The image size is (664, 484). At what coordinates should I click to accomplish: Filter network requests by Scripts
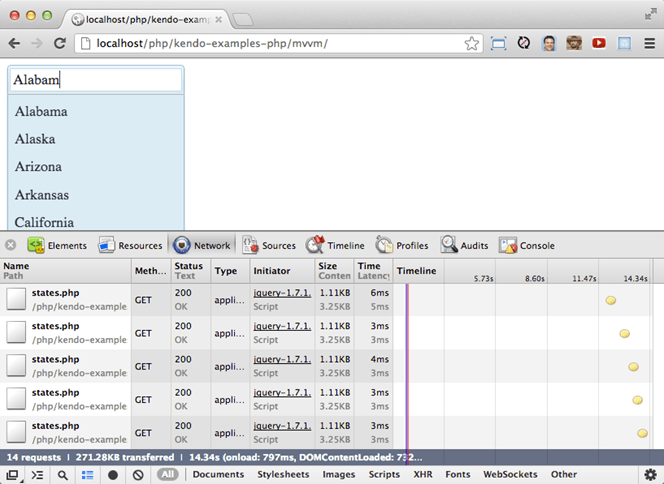coord(384,475)
